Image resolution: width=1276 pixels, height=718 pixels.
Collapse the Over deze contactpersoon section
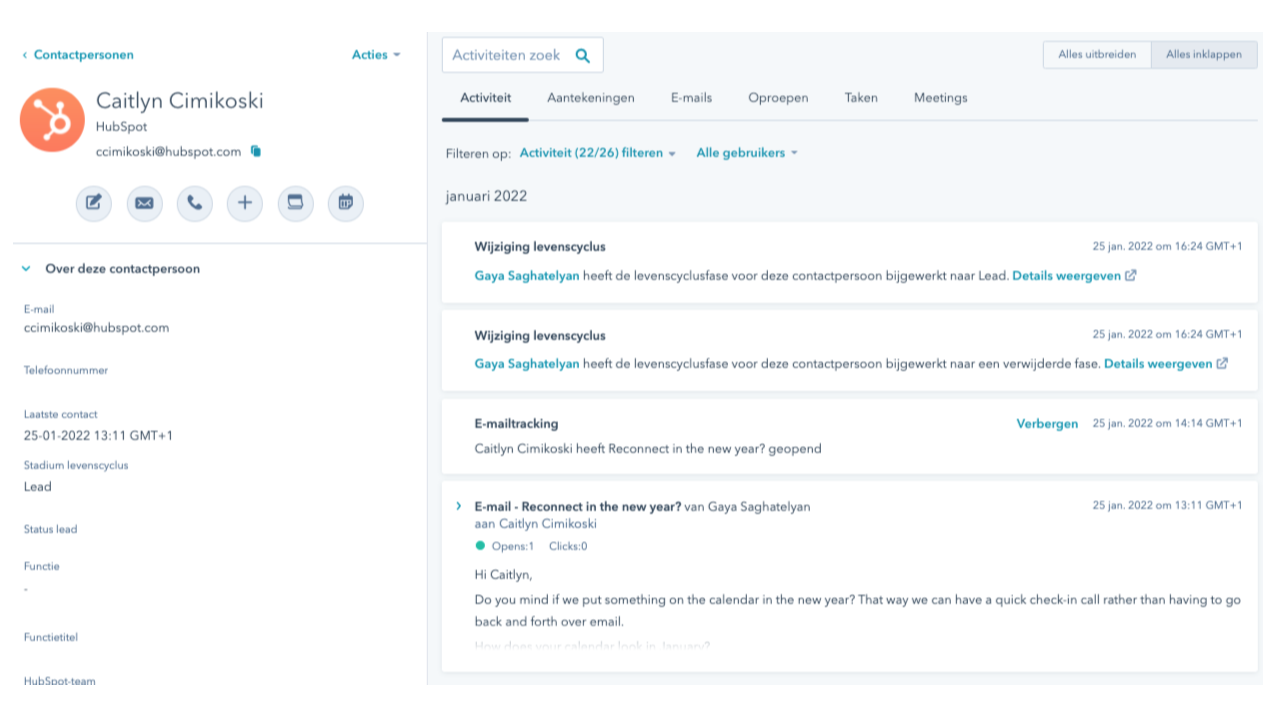(x=27, y=269)
